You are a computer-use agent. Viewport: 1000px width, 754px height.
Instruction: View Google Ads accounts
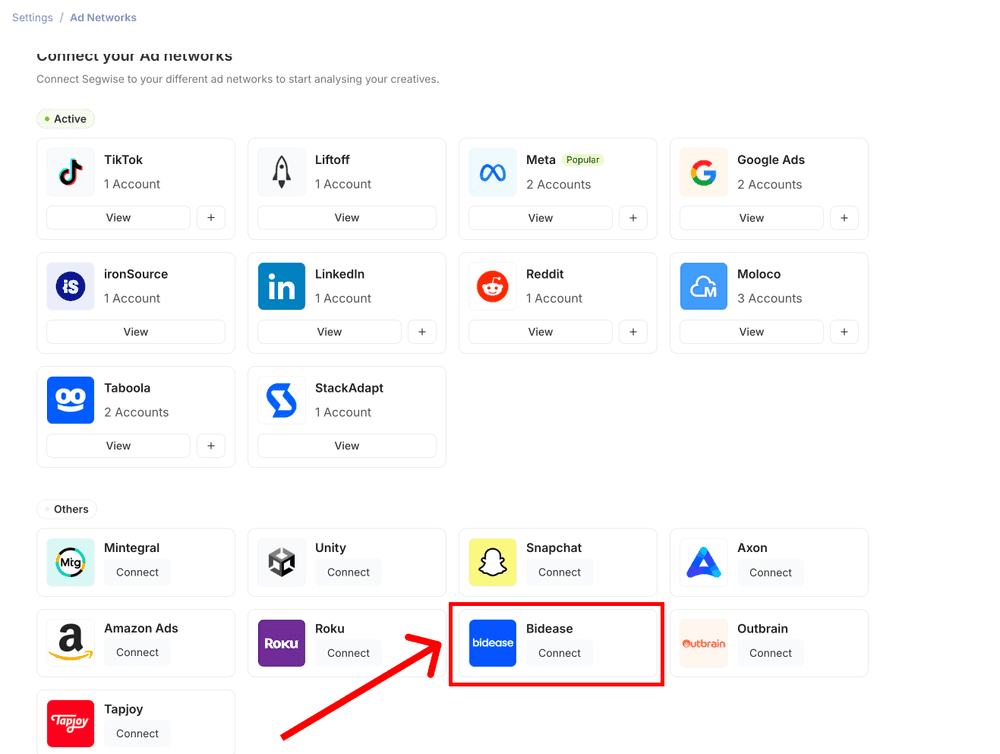pos(751,218)
